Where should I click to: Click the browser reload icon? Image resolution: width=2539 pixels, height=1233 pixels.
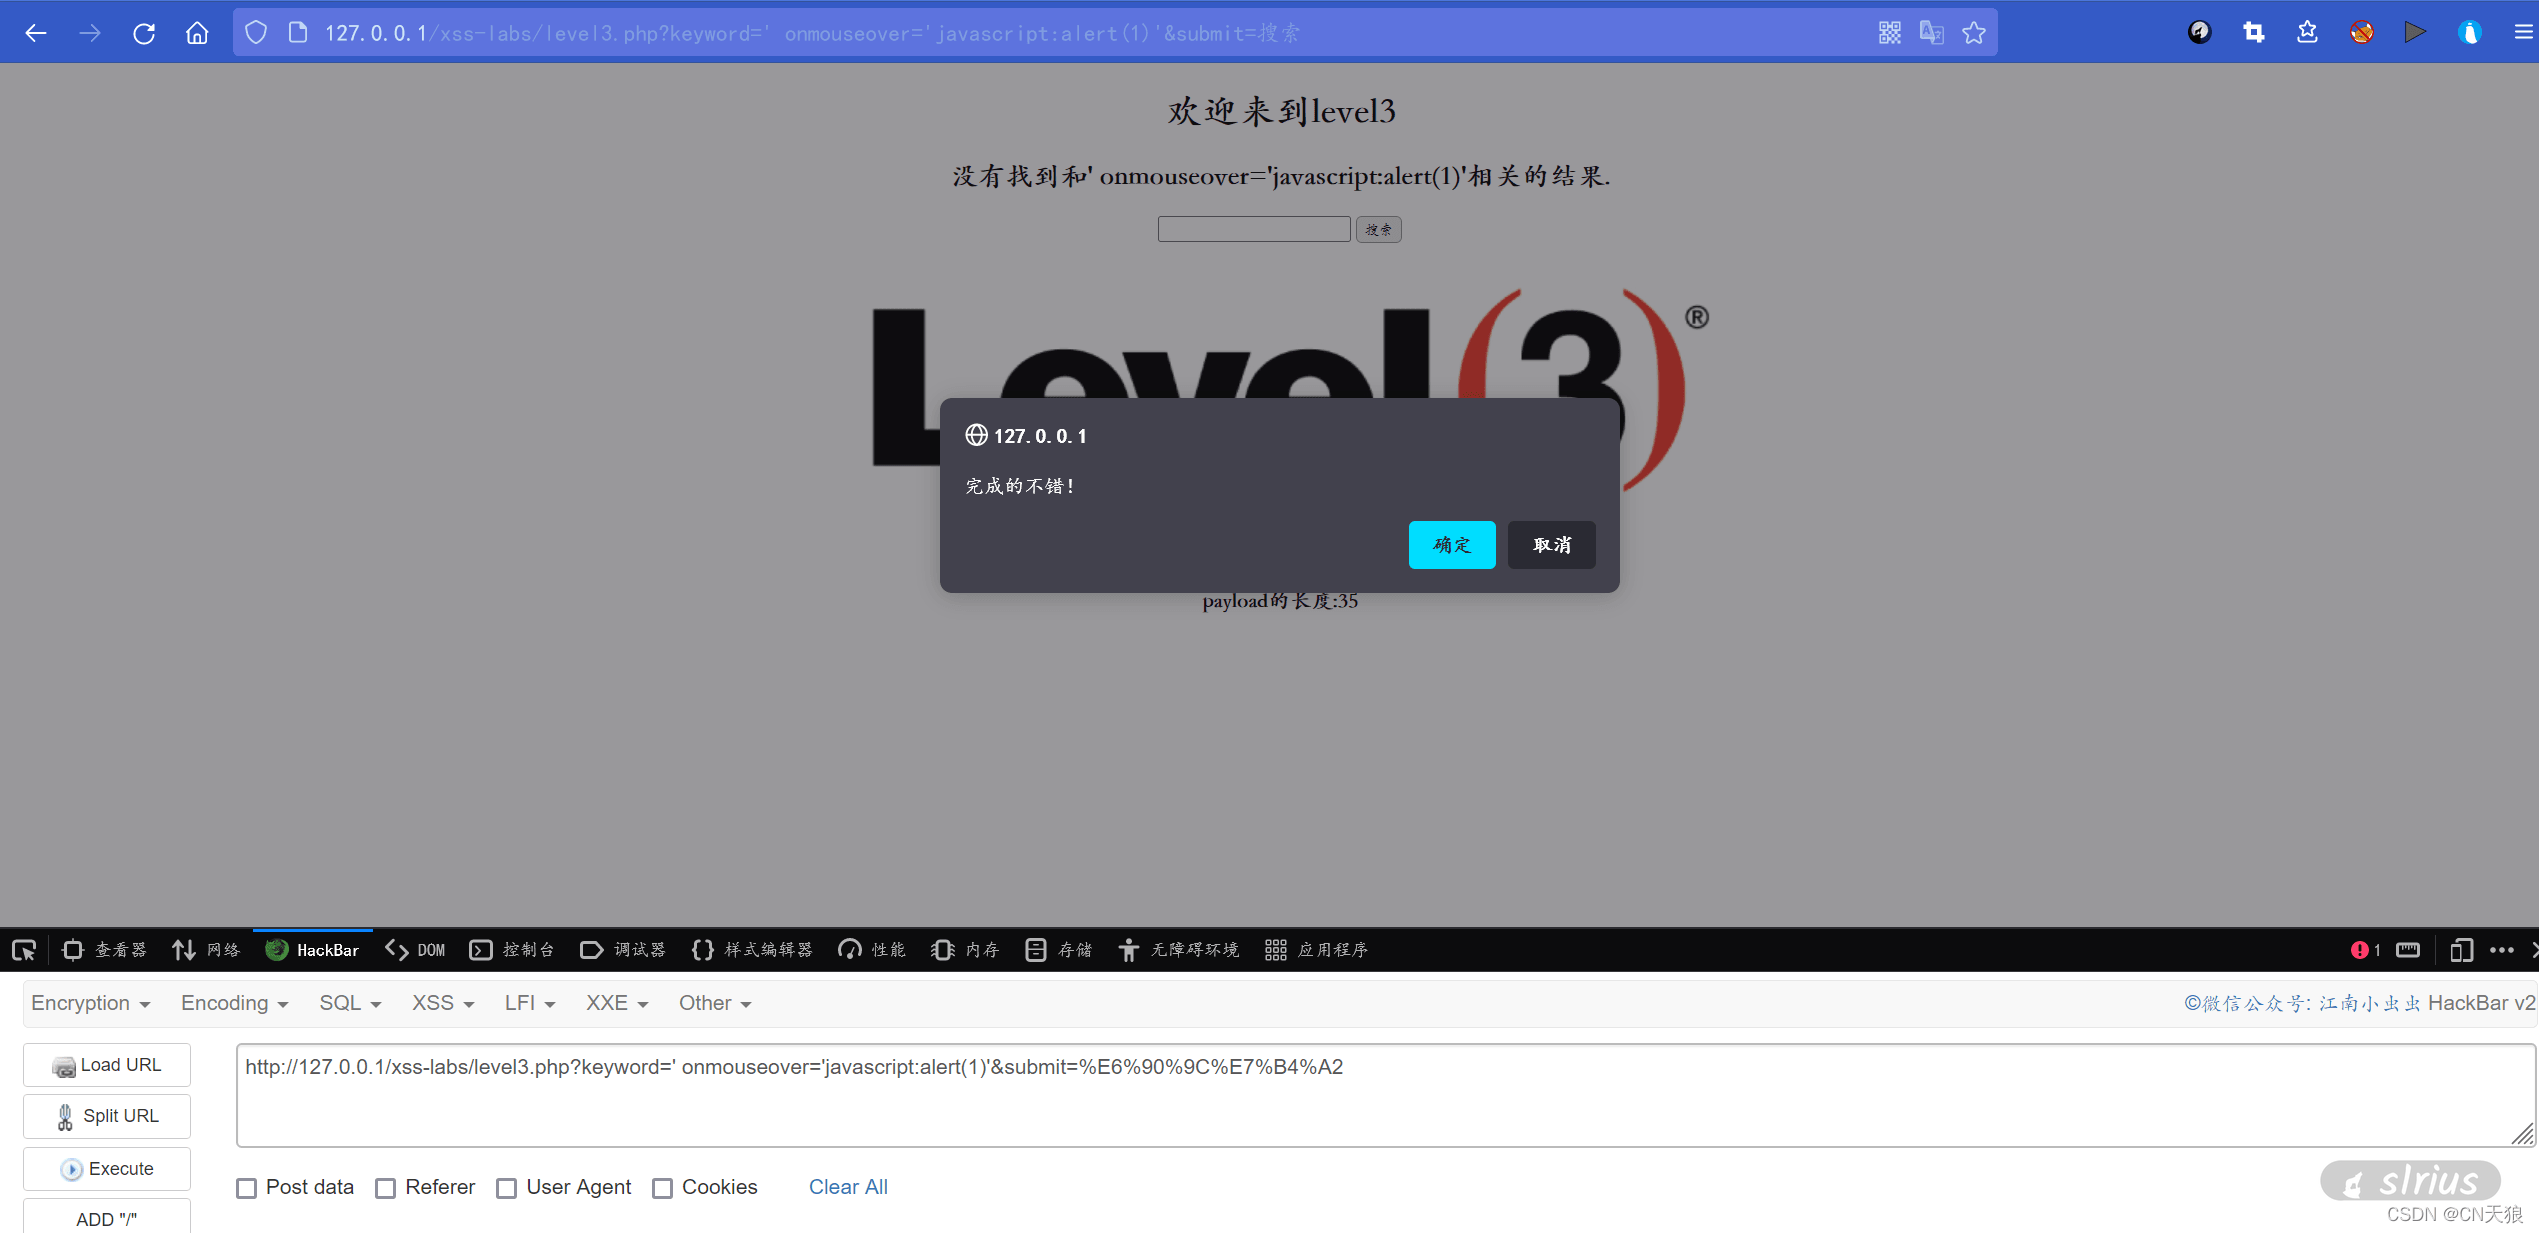point(144,33)
